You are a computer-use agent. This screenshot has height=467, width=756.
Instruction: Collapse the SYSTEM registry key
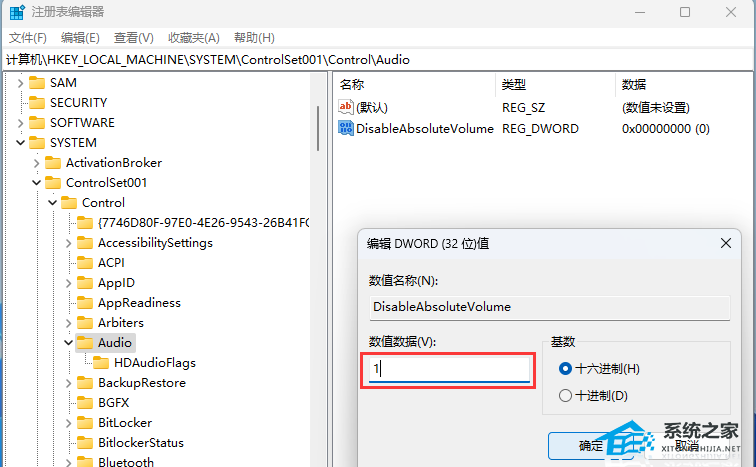pos(20,143)
